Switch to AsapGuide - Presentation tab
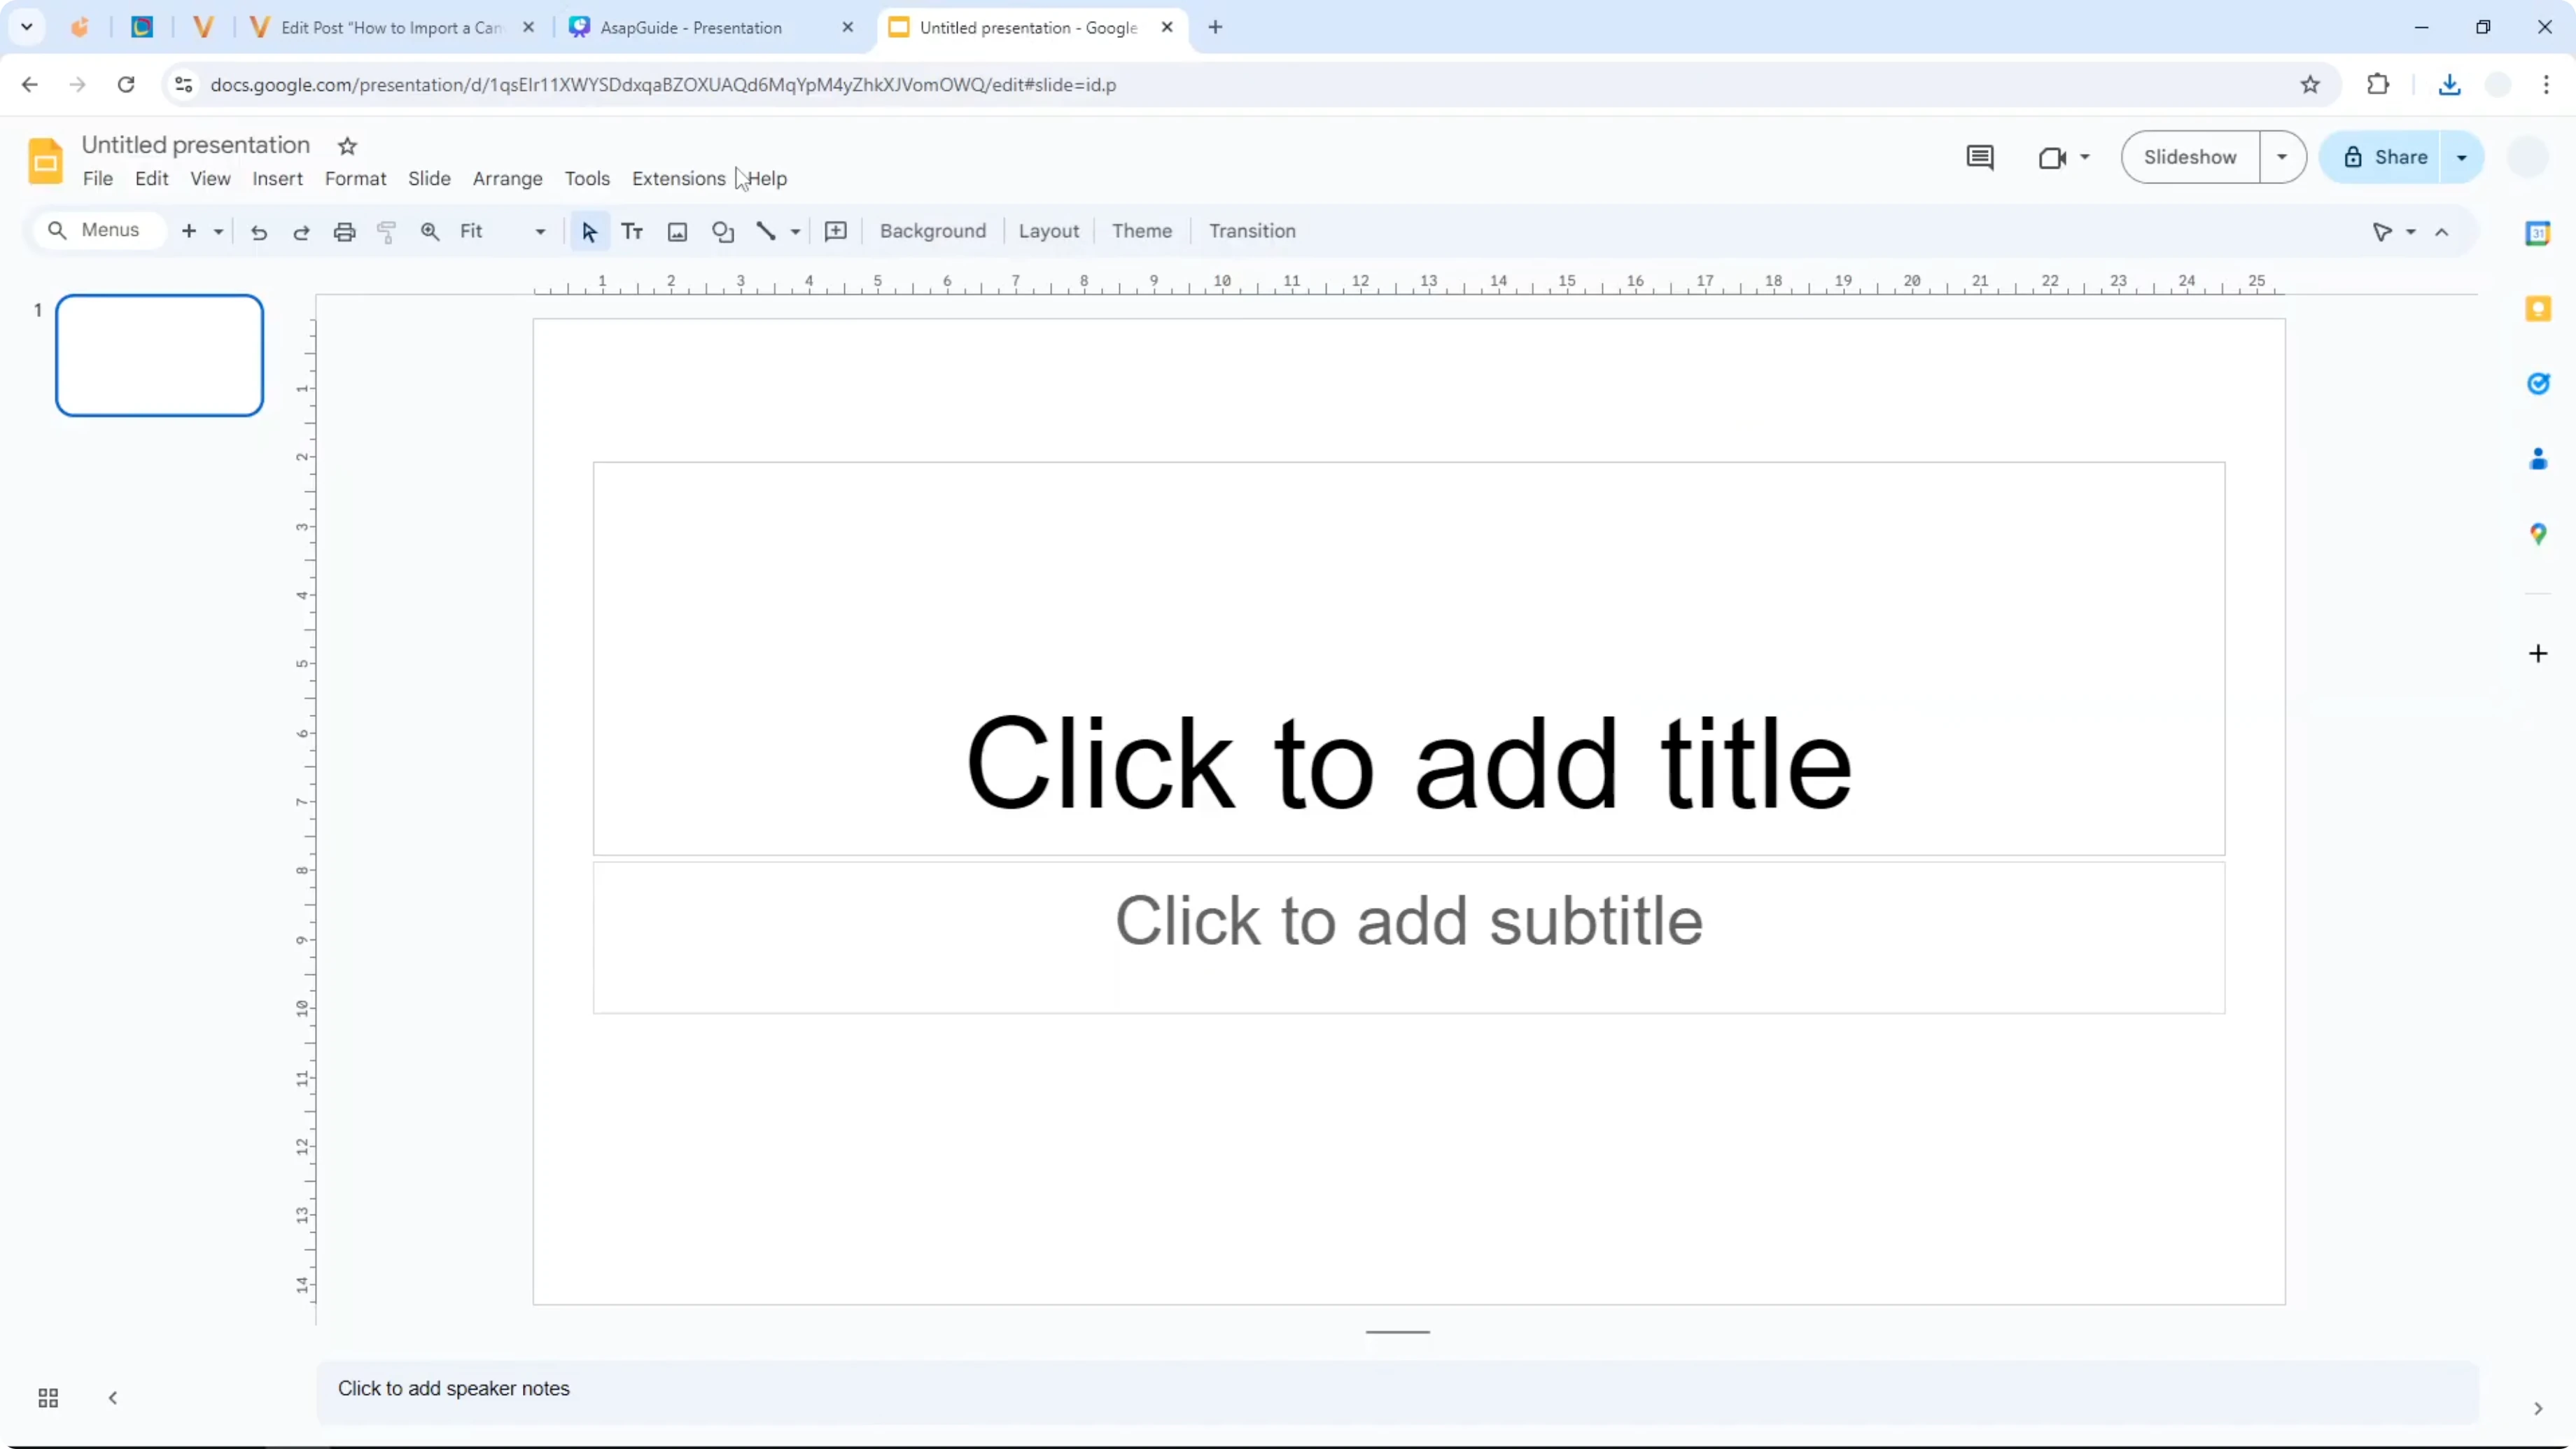This screenshot has height=1449, width=2576. tap(711, 28)
